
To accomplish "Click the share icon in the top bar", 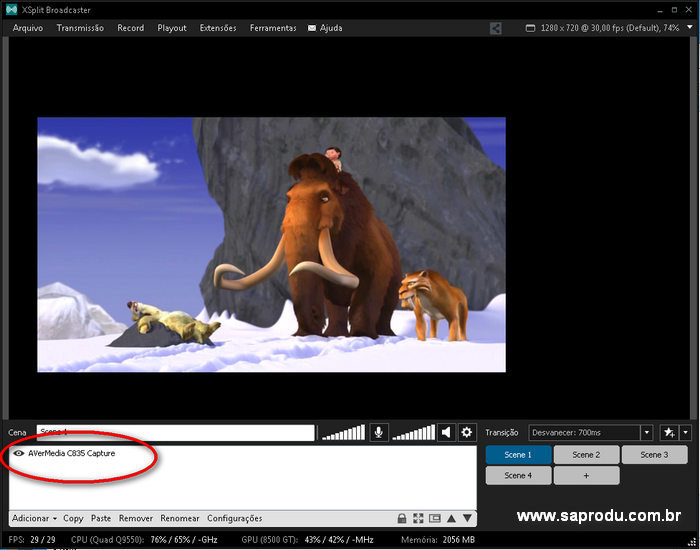I will coord(496,28).
